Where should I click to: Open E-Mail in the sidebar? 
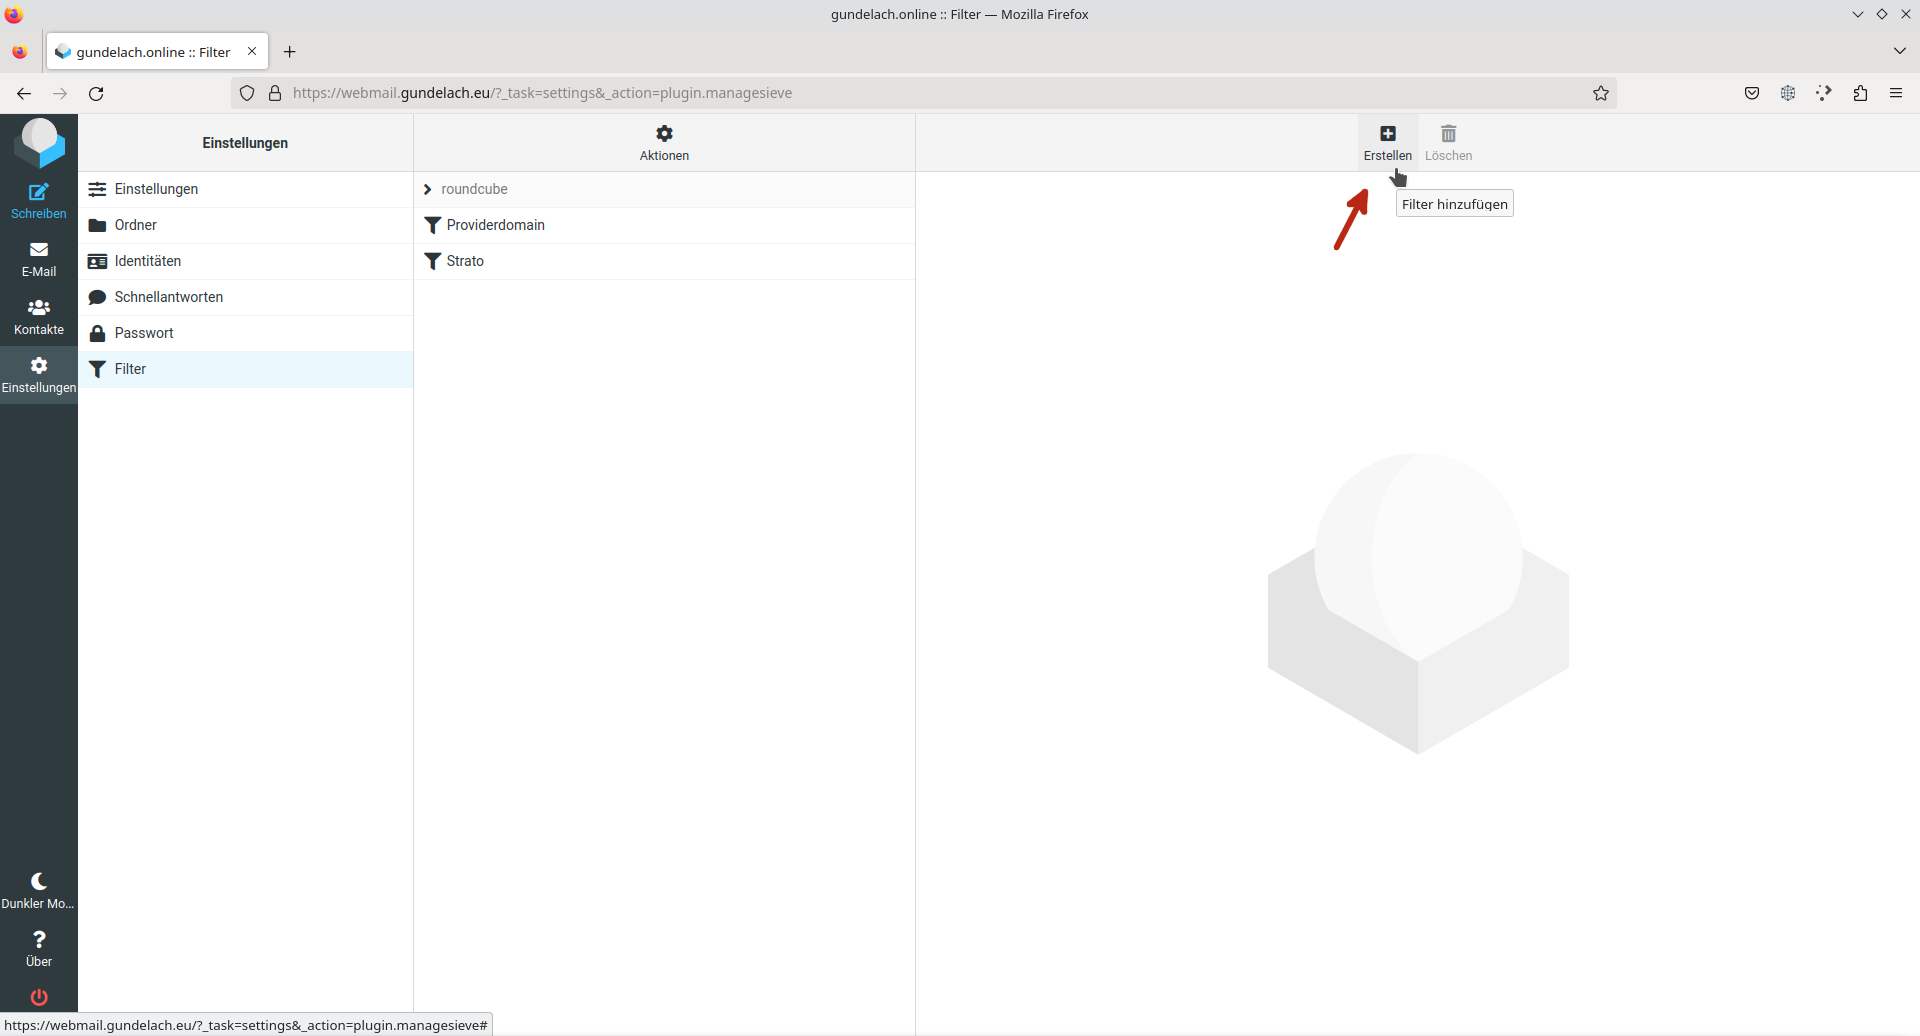39,258
